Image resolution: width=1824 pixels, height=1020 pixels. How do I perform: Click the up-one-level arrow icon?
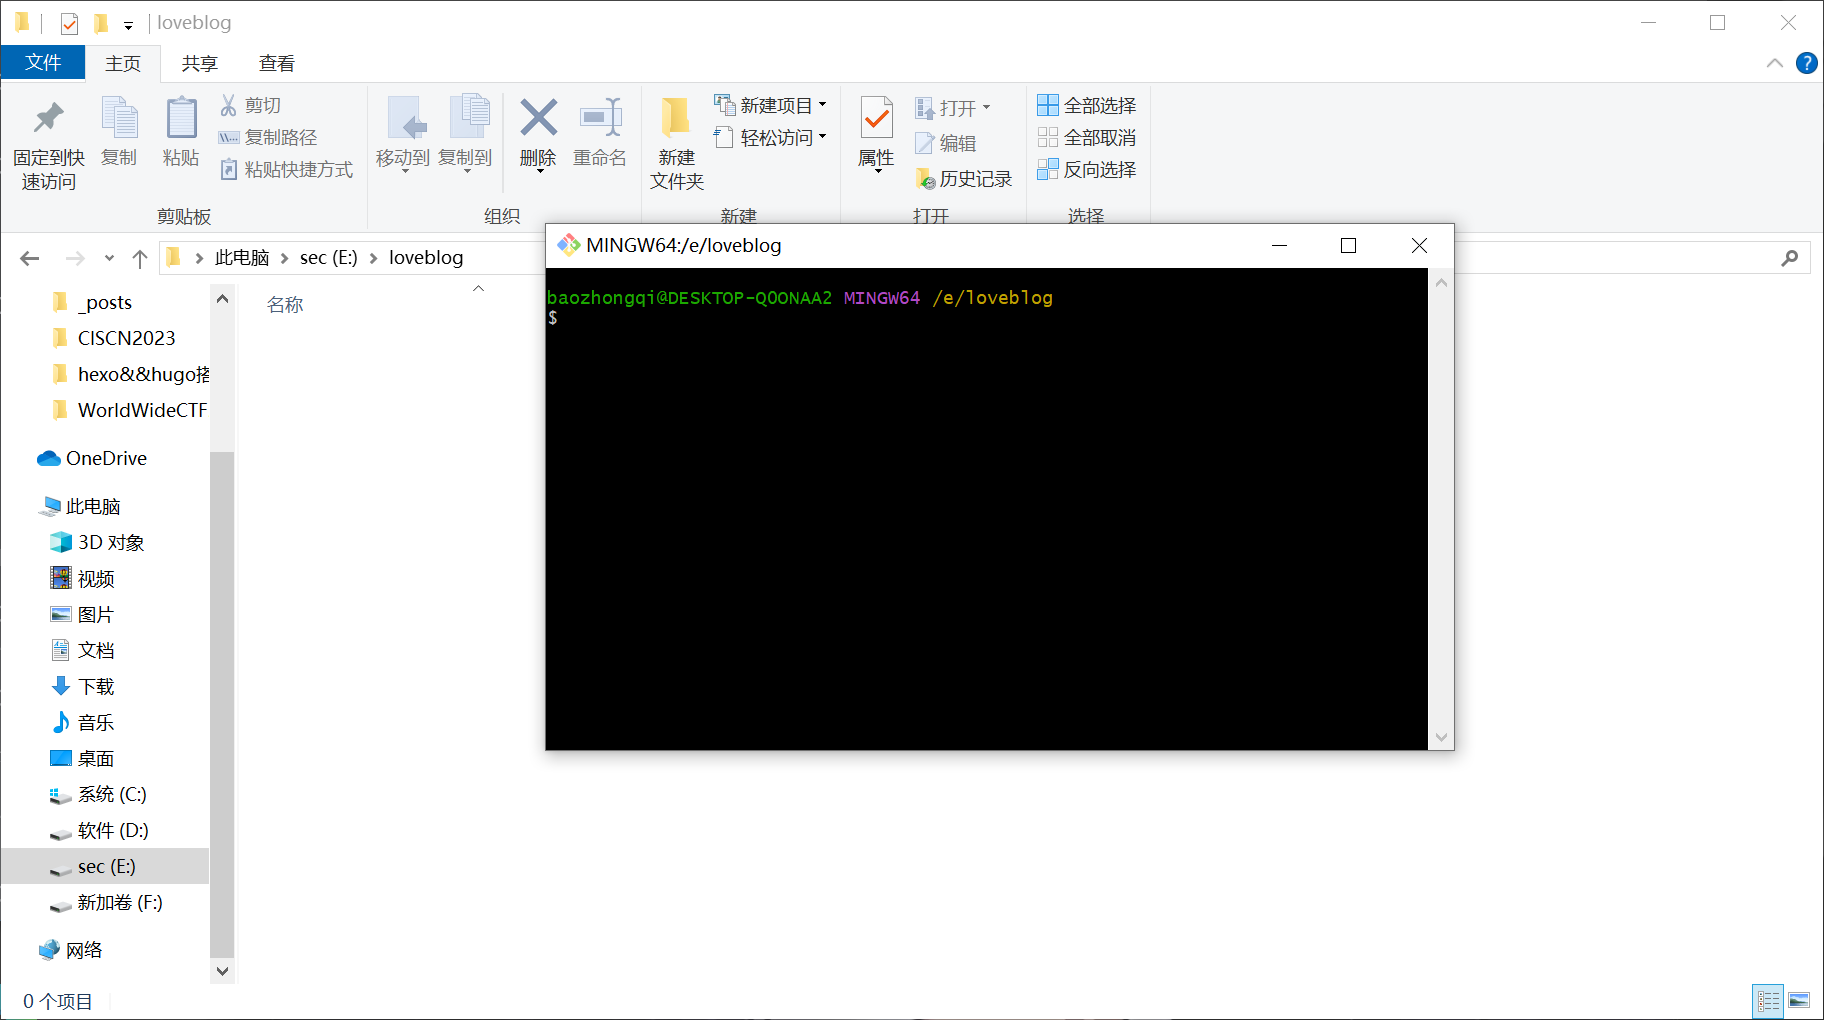[140, 258]
